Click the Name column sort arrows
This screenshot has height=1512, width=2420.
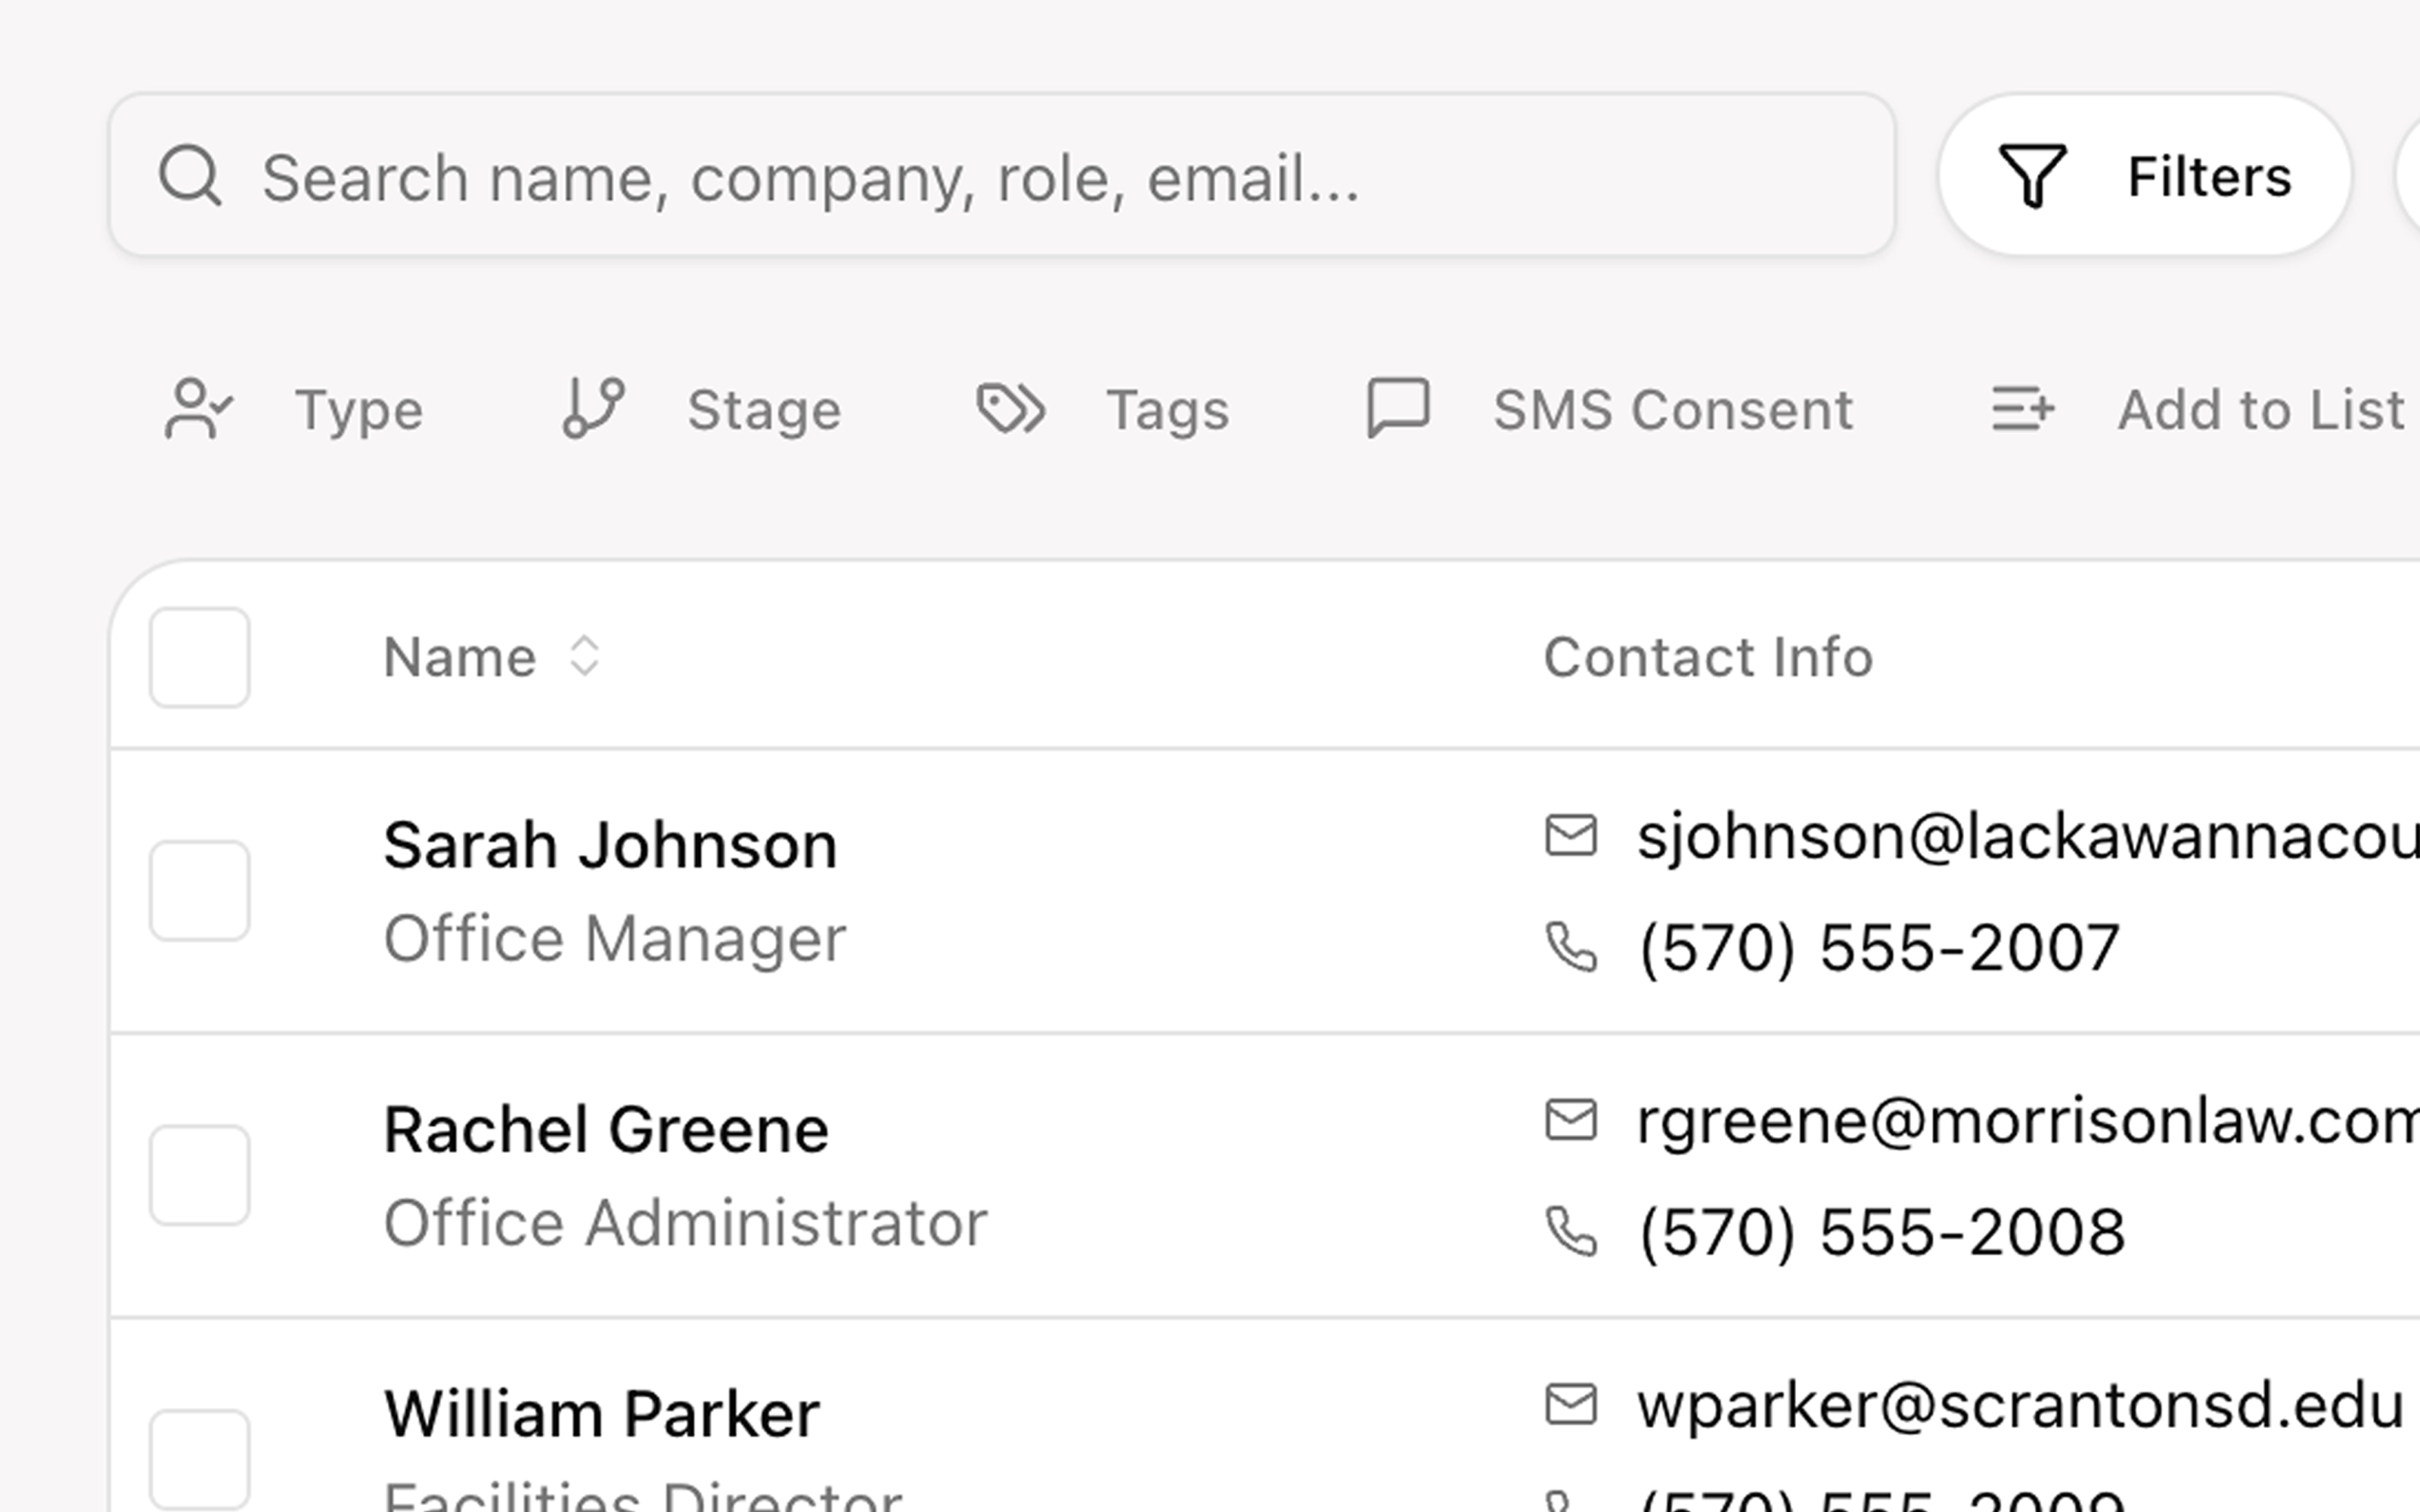click(584, 657)
